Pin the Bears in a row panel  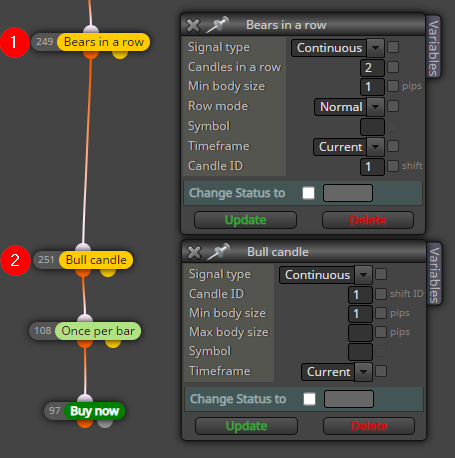pos(217,25)
